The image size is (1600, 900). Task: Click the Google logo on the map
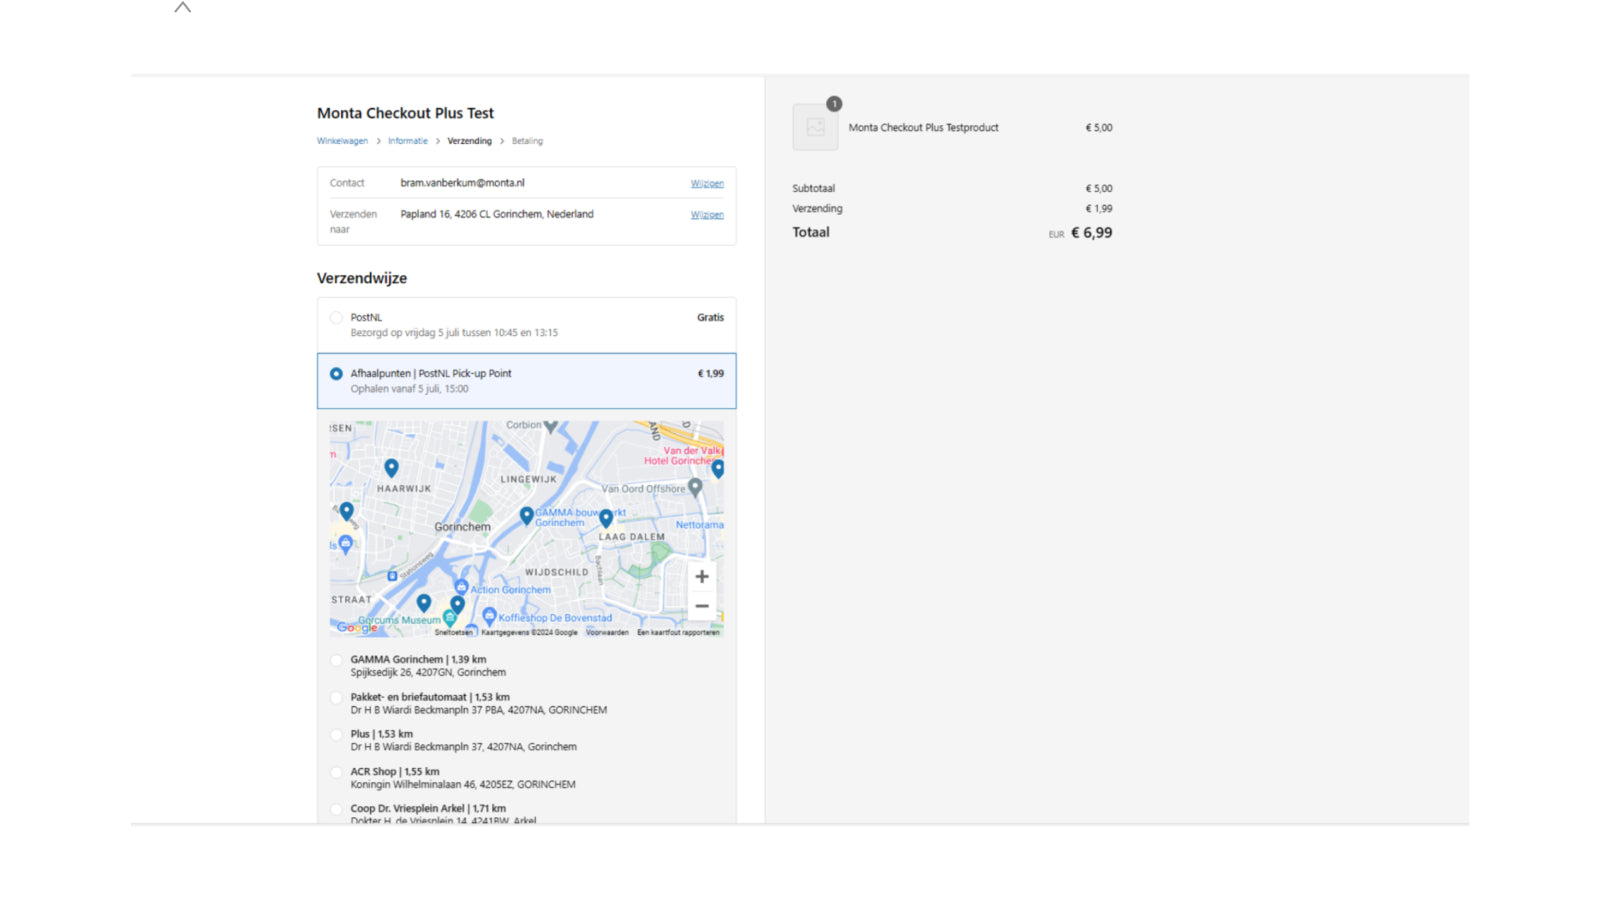point(357,627)
